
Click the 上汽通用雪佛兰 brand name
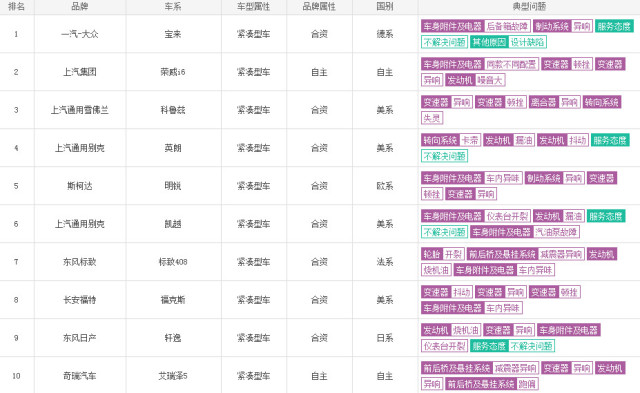tap(80, 110)
